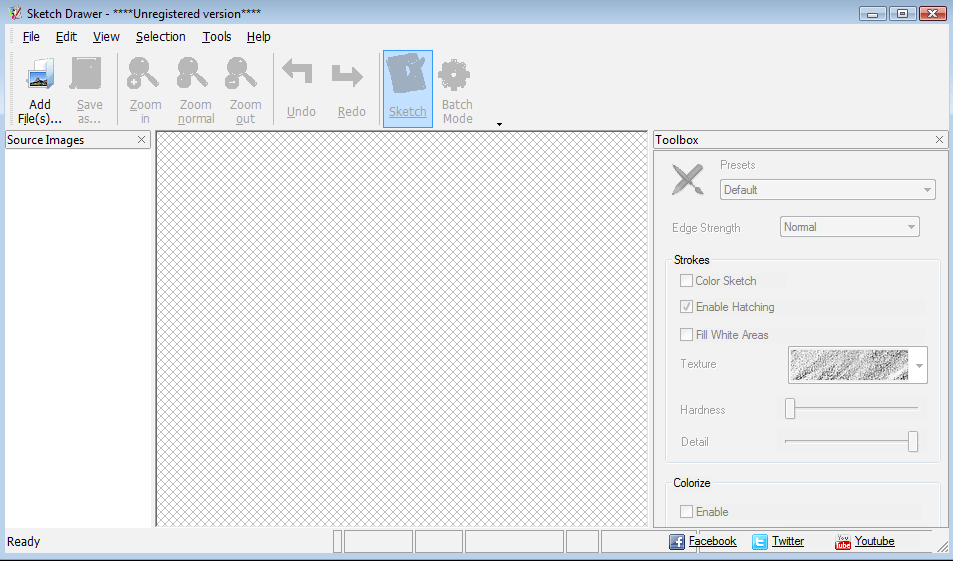Click the YouTube logo icon
This screenshot has height=561, width=953.
tap(843, 542)
